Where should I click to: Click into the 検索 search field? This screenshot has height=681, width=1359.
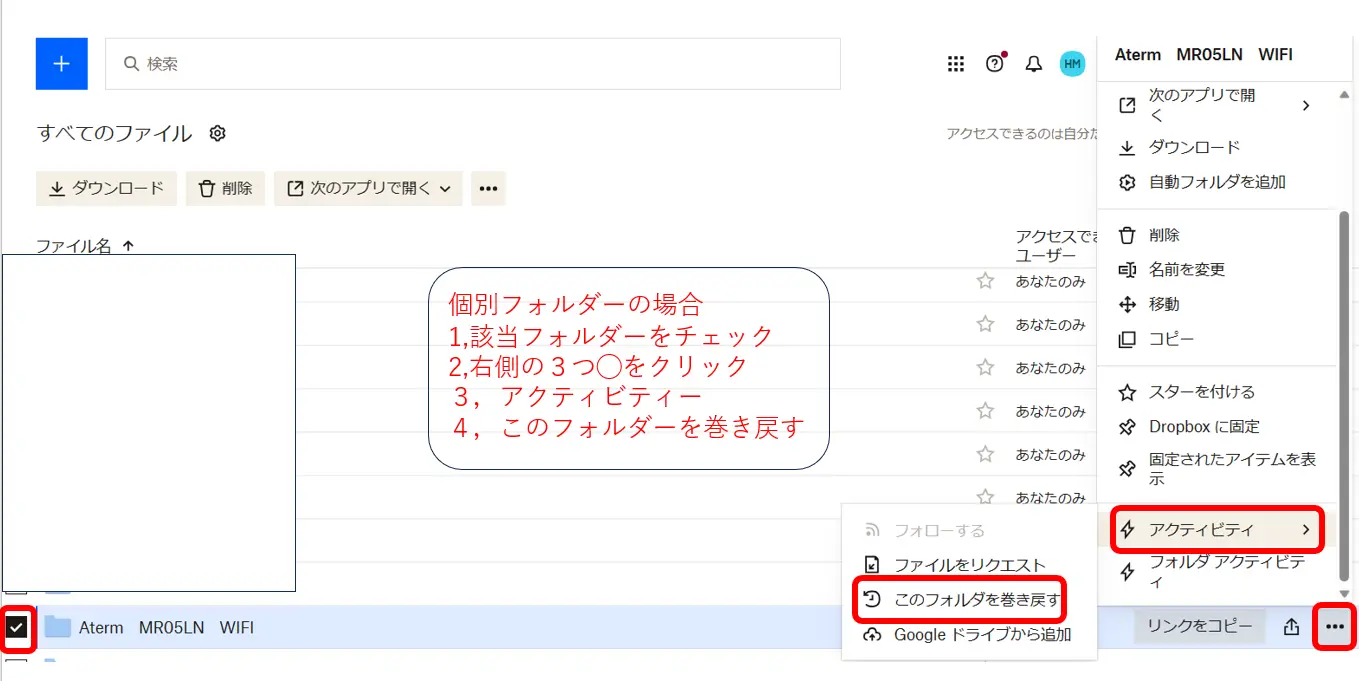click(x=472, y=64)
